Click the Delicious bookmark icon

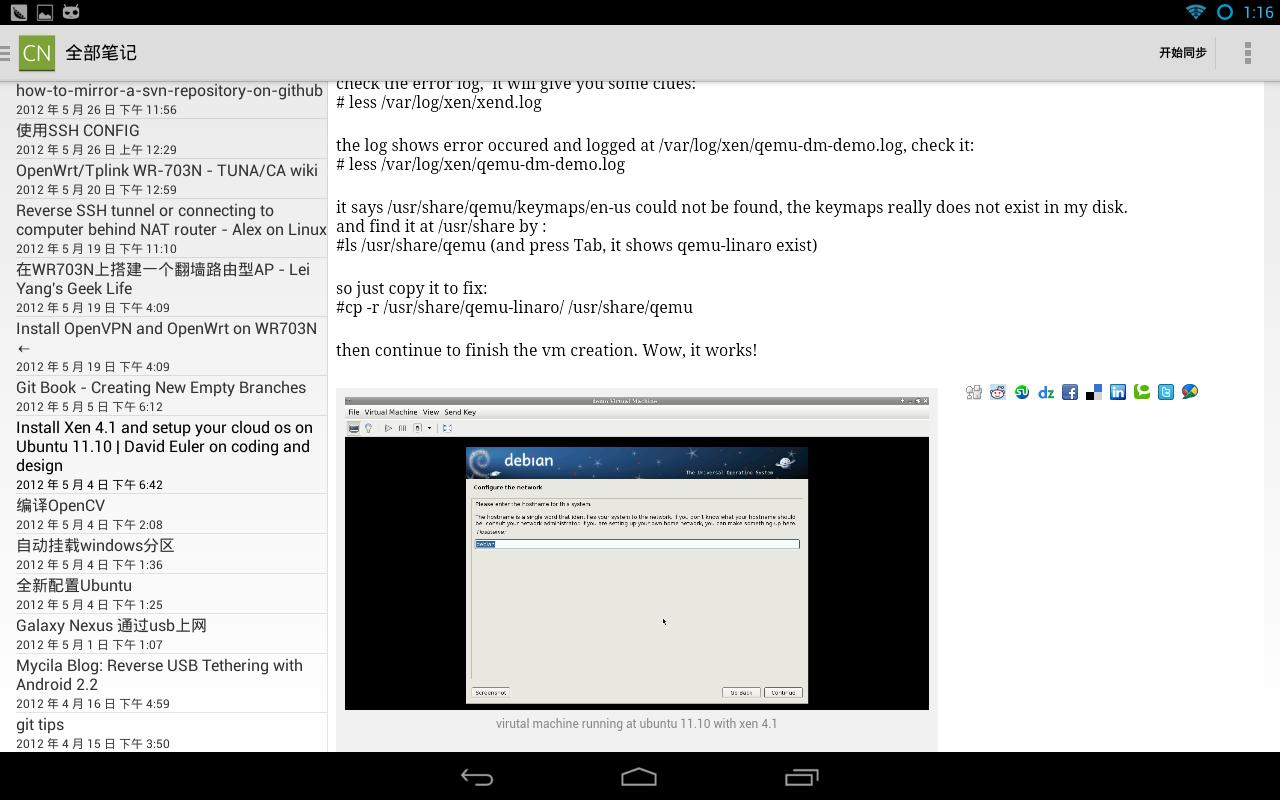pos(1094,392)
